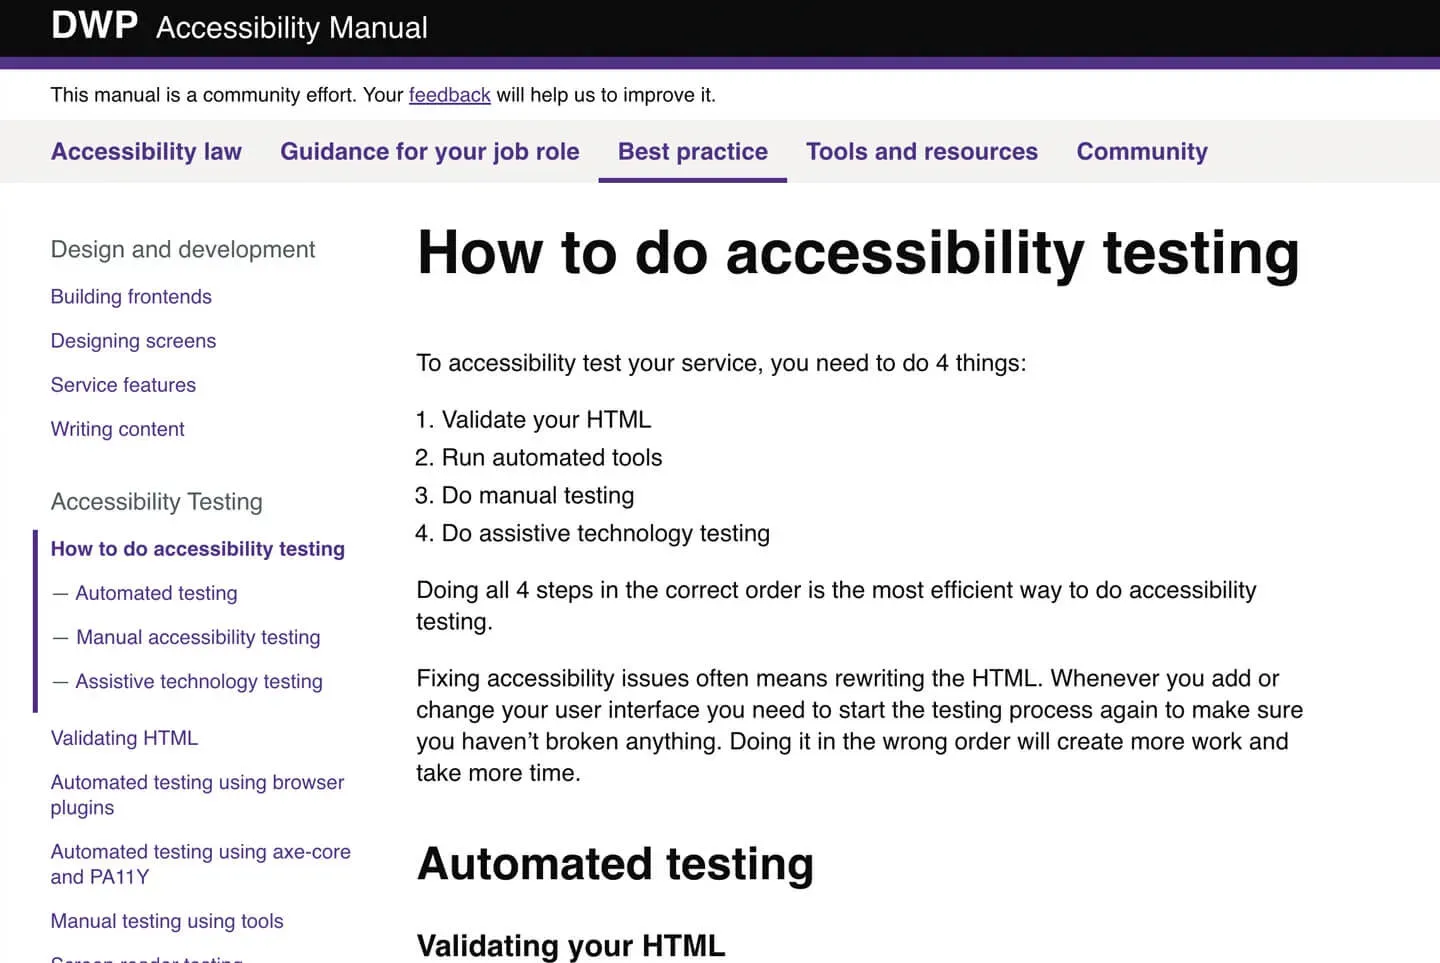The image size is (1440, 963).
Task: Open the Writing content page
Action: tap(117, 428)
